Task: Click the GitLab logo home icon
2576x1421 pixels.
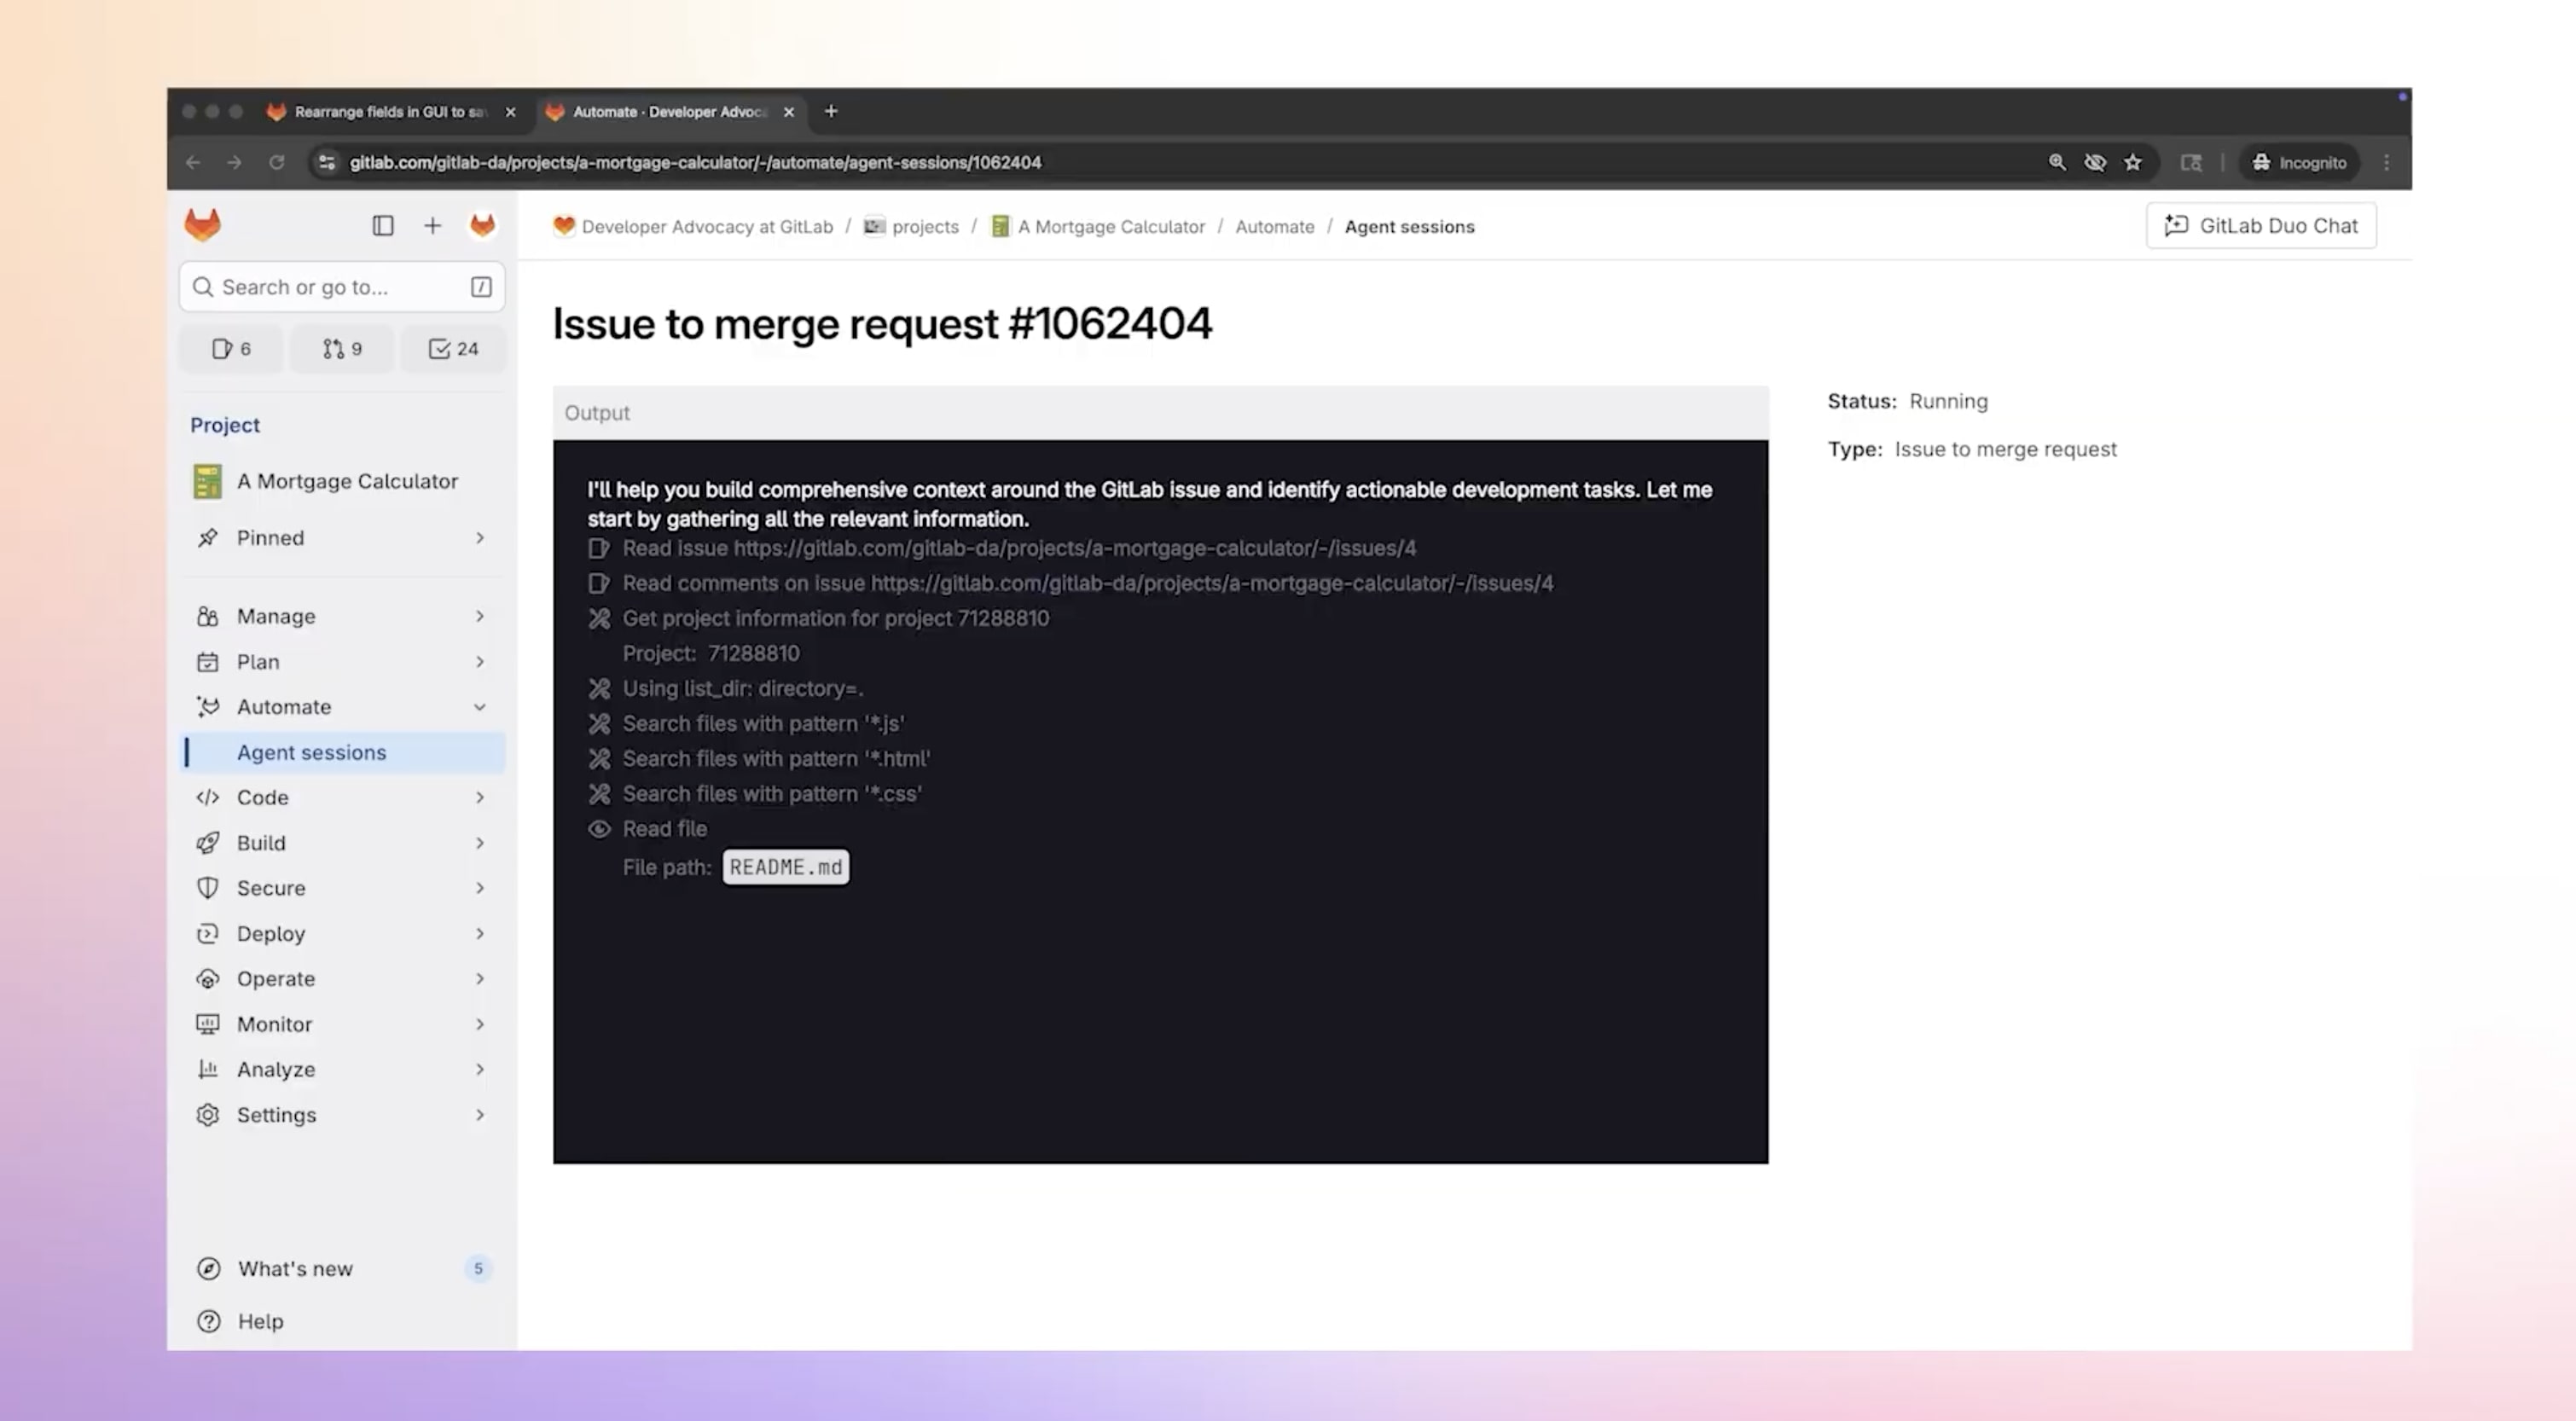Action: 202,225
